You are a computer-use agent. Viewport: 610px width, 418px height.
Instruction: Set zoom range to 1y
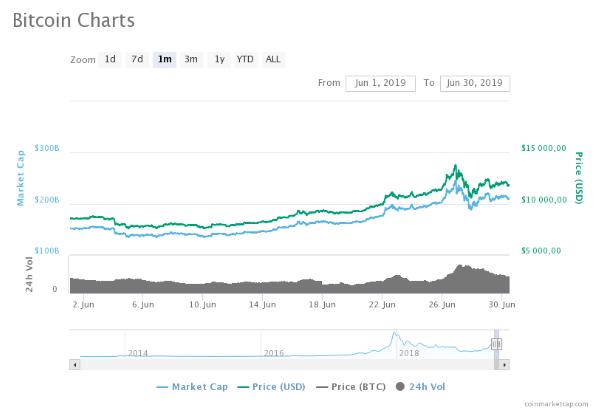click(219, 59)
